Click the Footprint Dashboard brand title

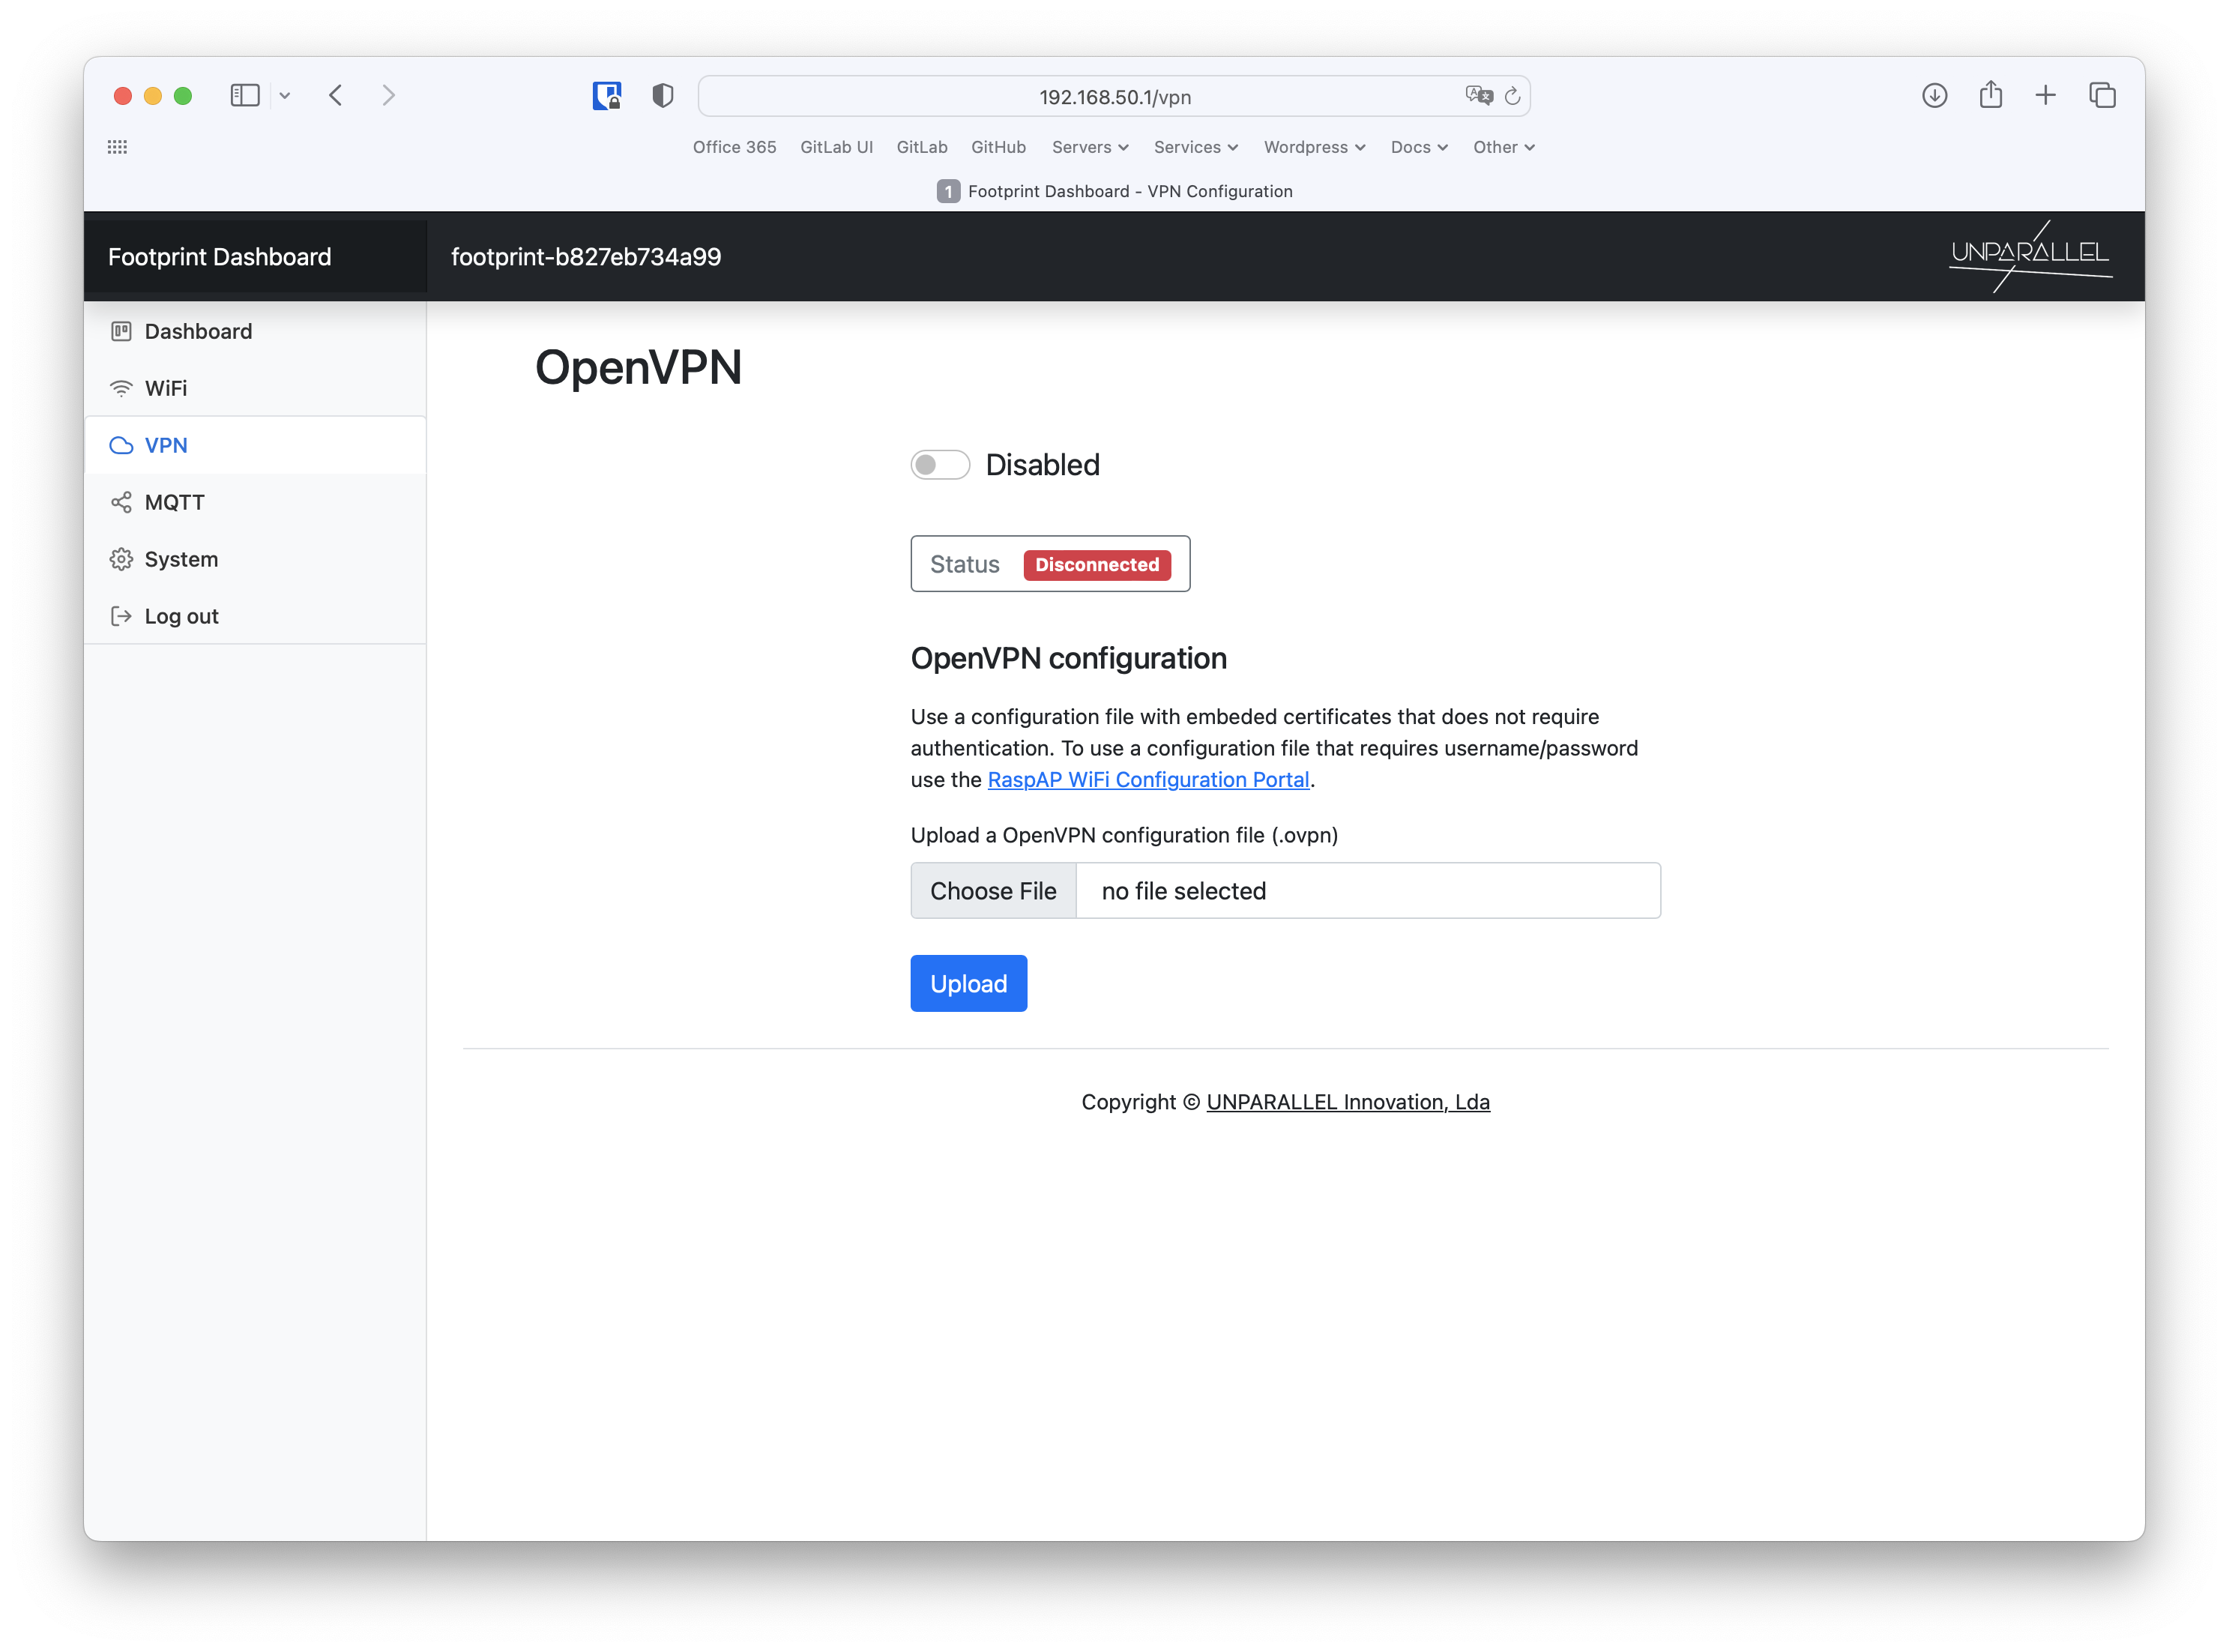coord(219,257)
